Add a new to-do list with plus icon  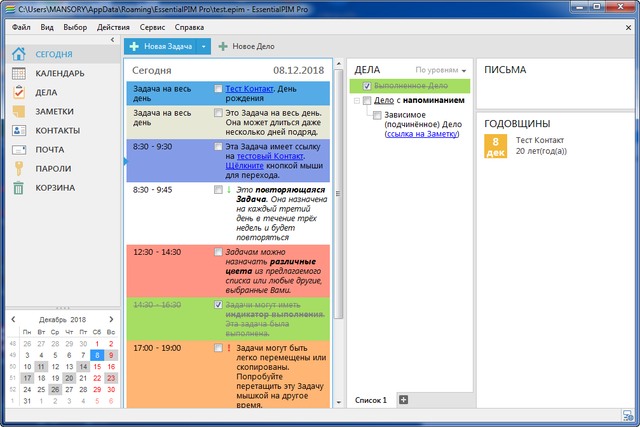[x=403, y=400]
